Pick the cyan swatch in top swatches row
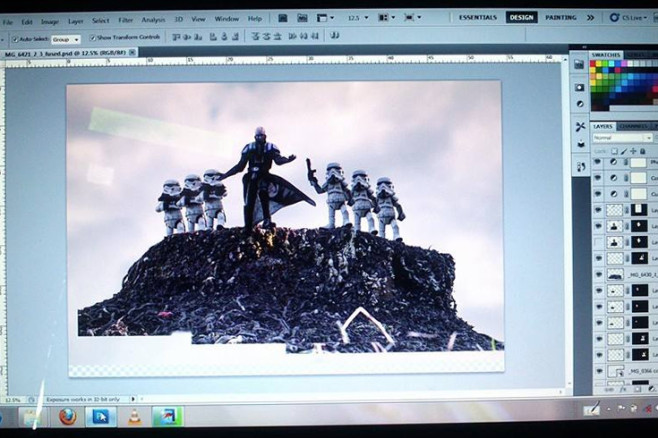This screenshot has width=658, height=438. (x=611, y=64)
